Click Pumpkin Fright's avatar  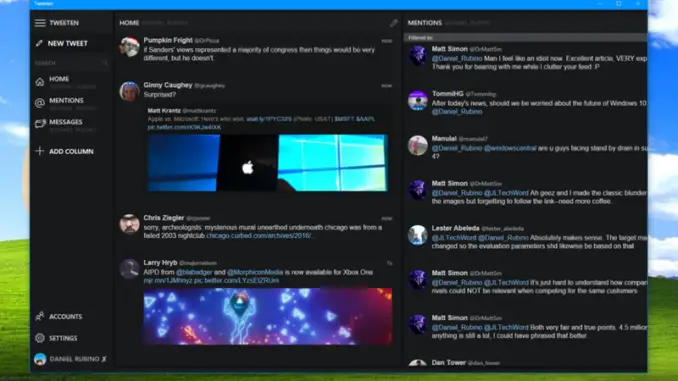129,47
